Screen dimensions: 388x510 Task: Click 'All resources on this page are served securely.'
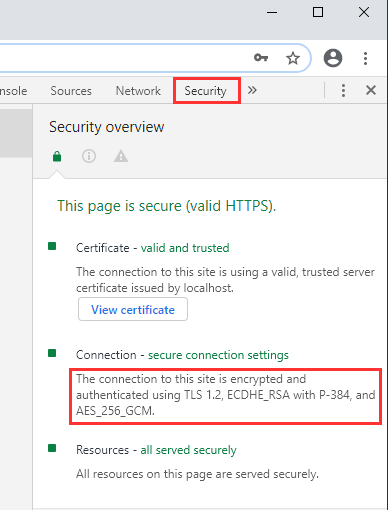pos(197,474)
